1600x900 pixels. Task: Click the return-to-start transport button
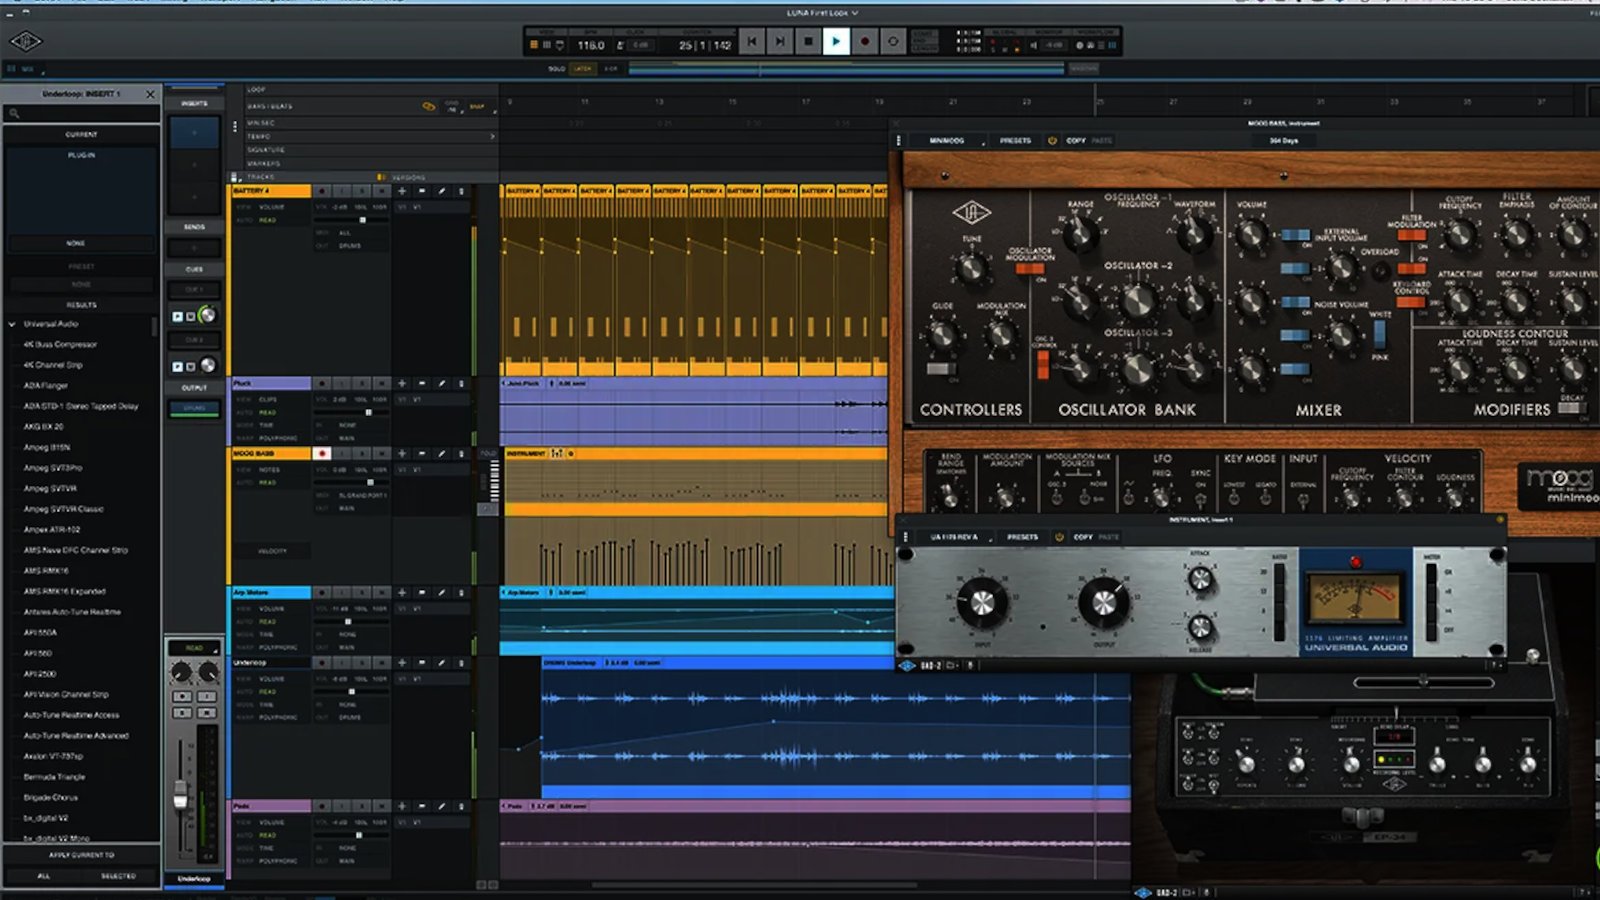[x=752, y=41]
